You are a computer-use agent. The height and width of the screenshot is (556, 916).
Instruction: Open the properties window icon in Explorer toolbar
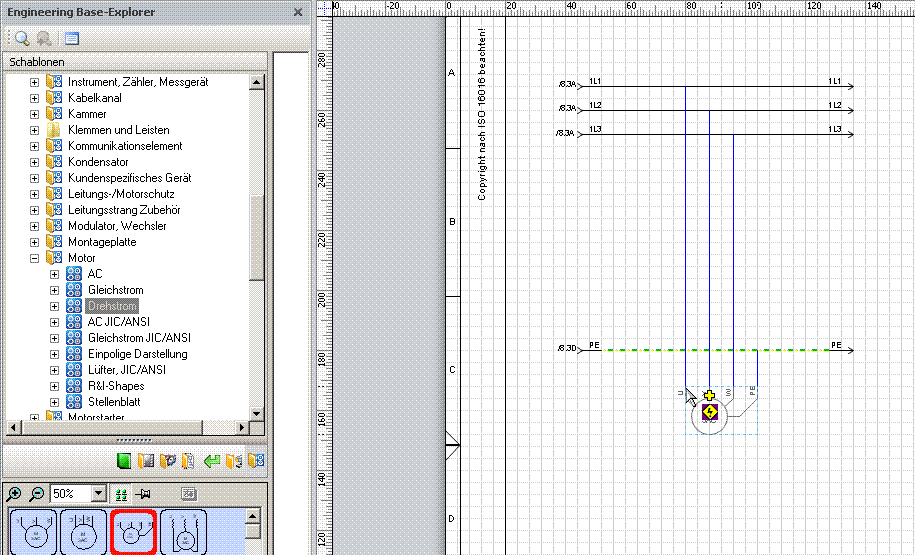(x=72, y=39)
